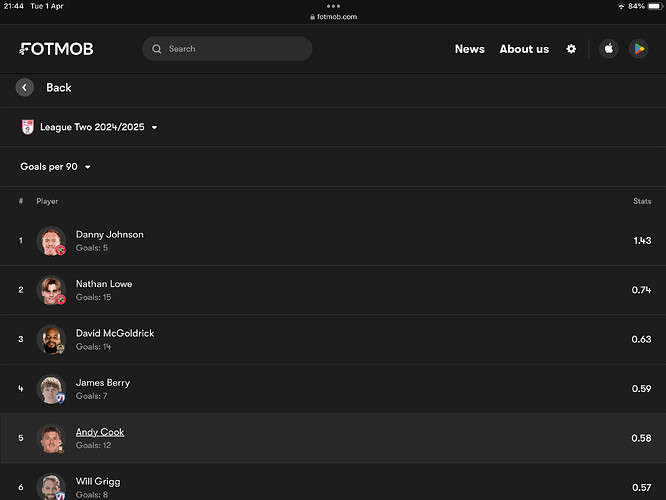Screen dimensions: 666x500
Task: Open the Google Play store icon
Action: [x=638, y=49]
